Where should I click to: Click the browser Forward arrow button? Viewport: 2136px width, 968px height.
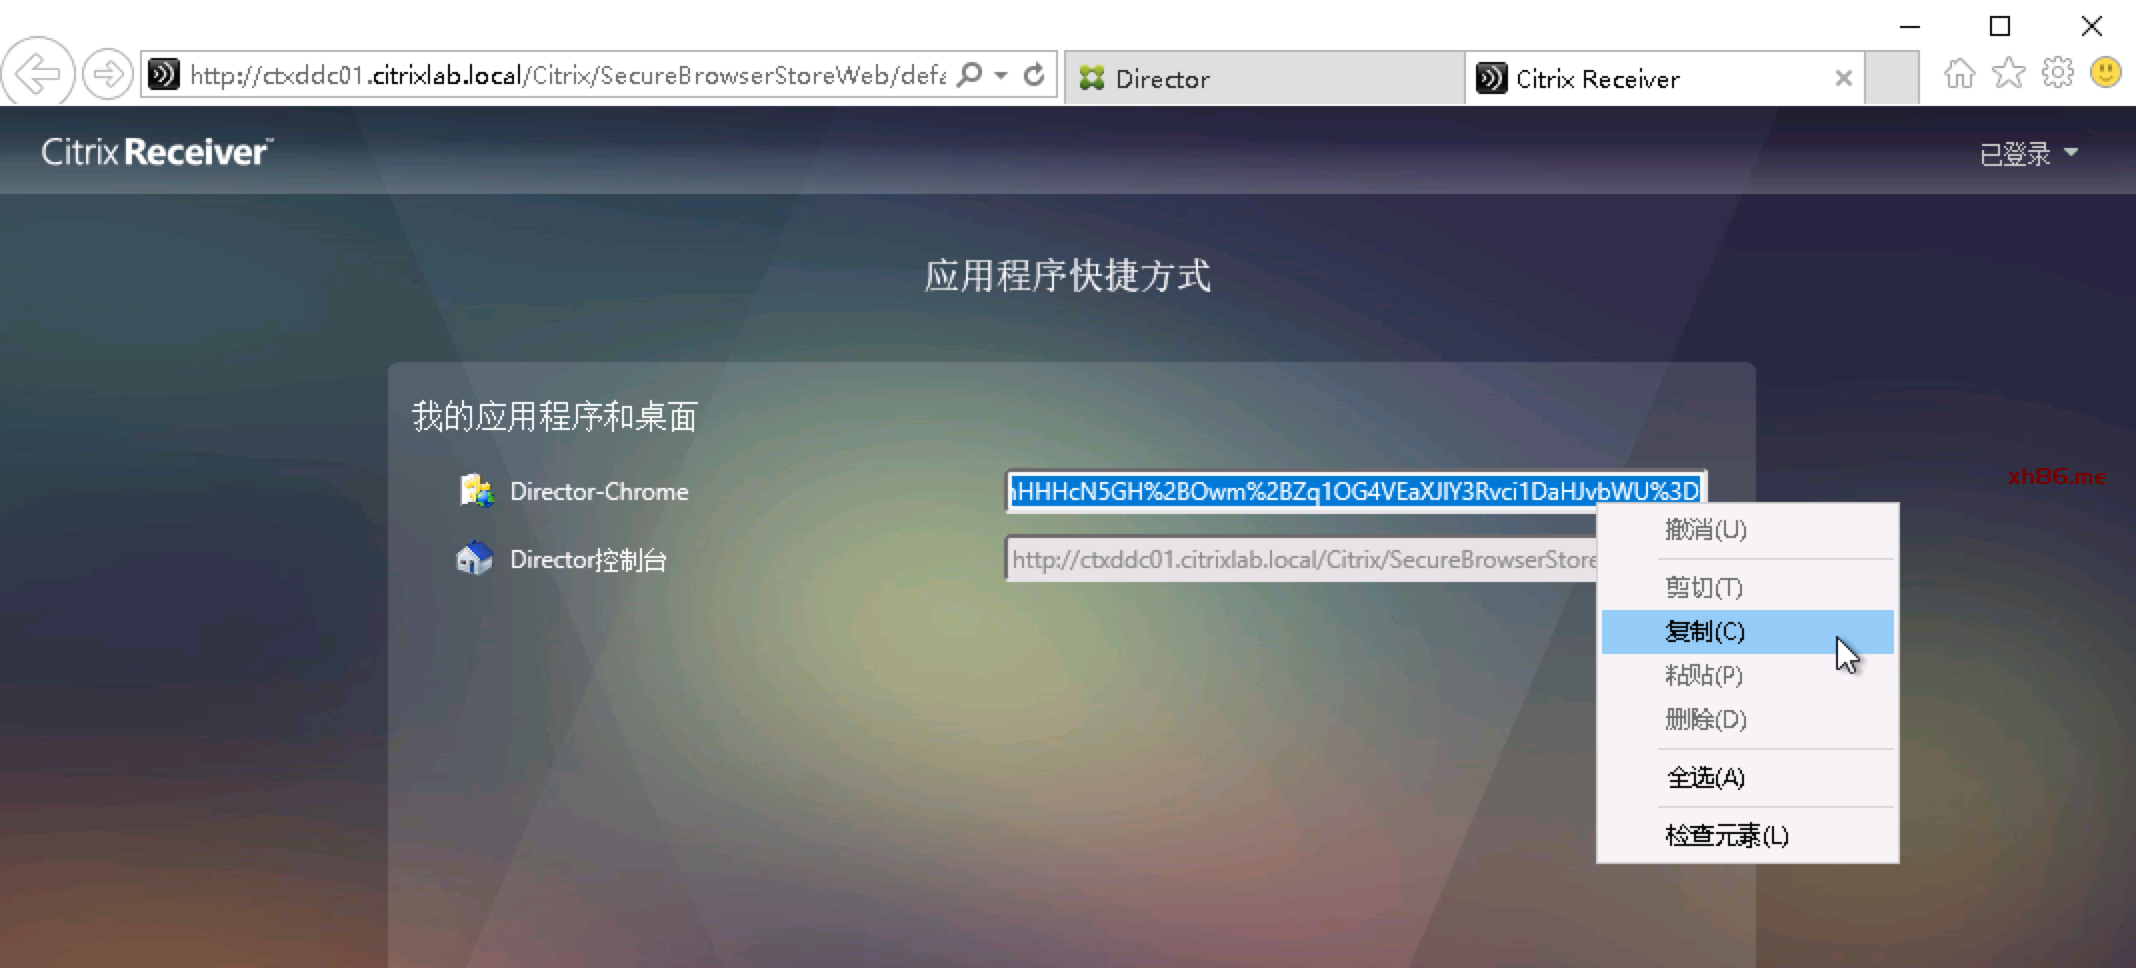(107, 74)
